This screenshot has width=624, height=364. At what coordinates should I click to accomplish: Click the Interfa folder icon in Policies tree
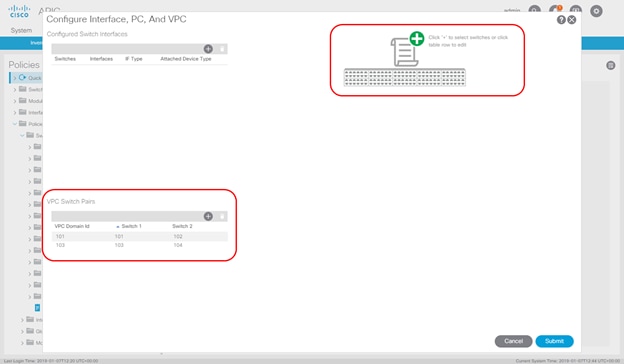[23, 112]
